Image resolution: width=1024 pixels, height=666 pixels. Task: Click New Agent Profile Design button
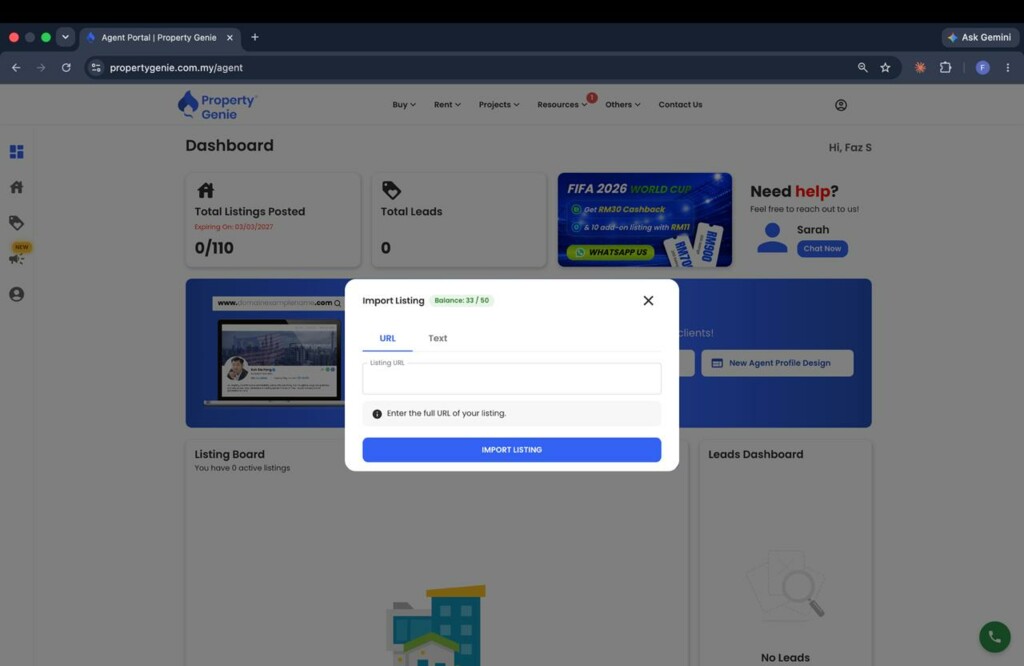pyautogui.click(x=777, y=363)
